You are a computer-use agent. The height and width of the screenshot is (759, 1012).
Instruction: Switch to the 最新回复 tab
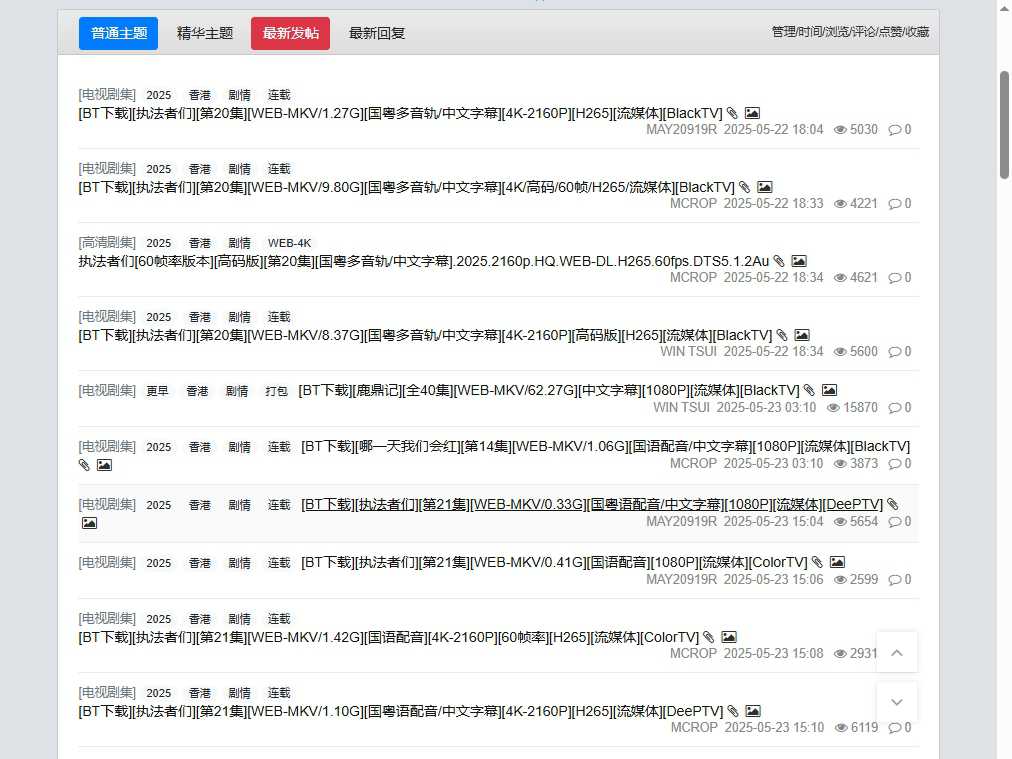pyautogui.click(x=376, y=32)
